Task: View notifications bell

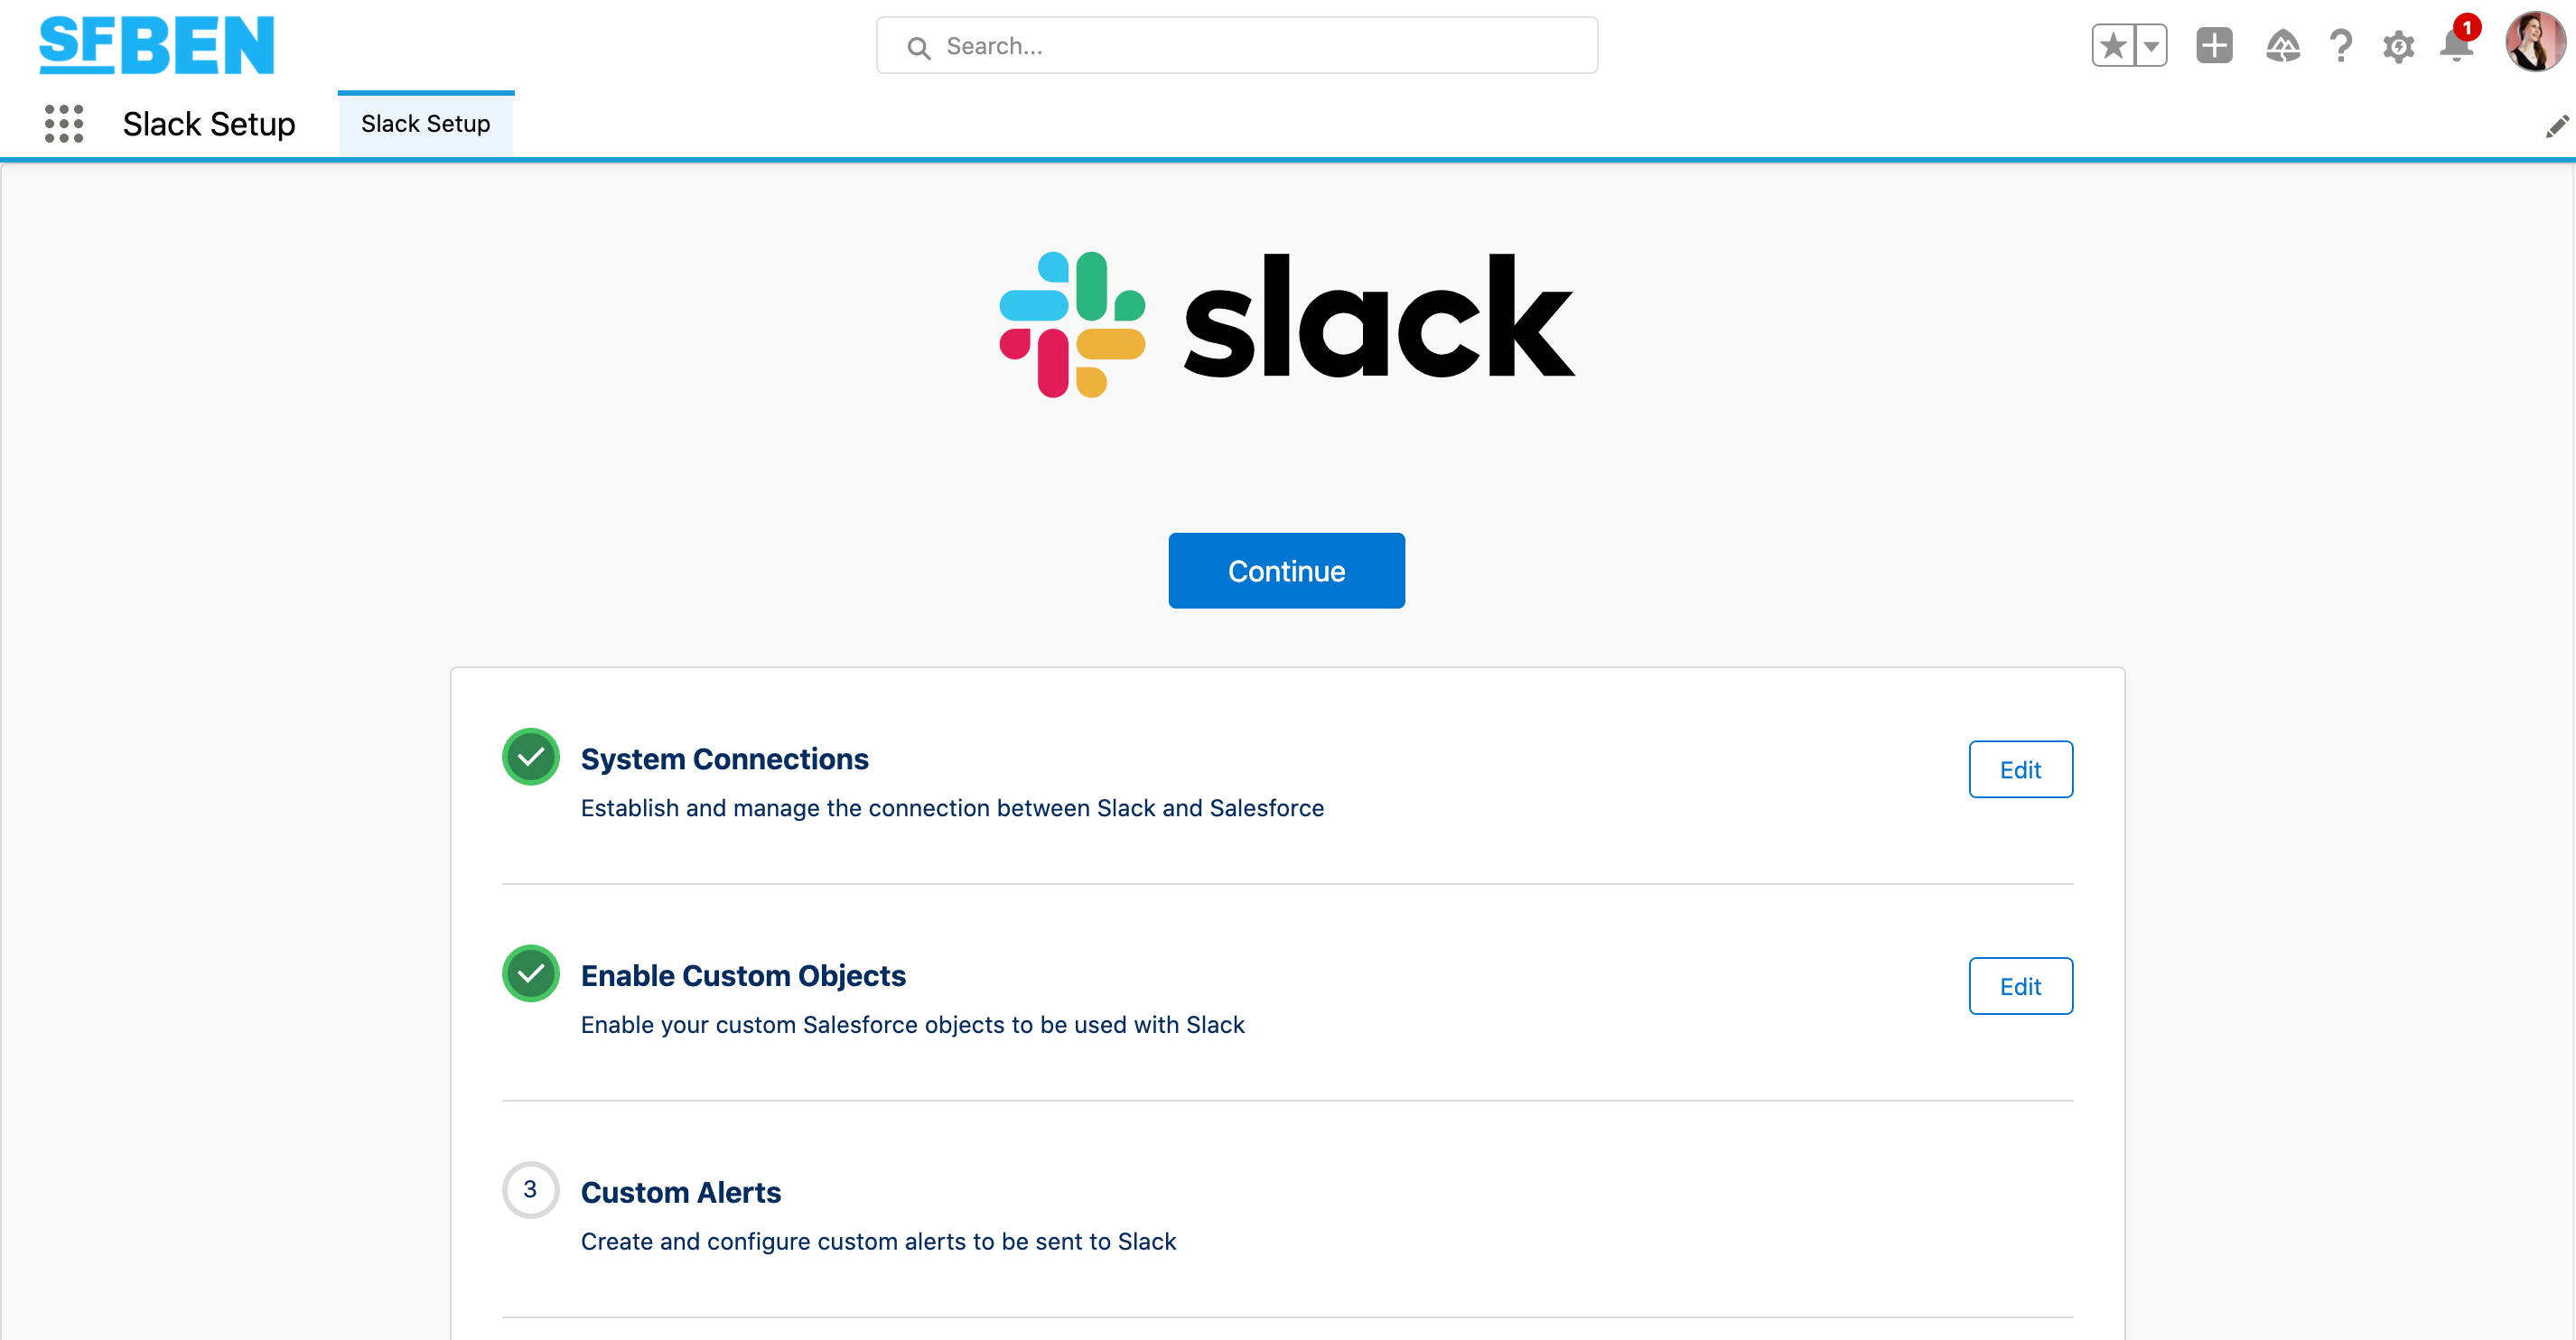Action: coord(2456,44)
